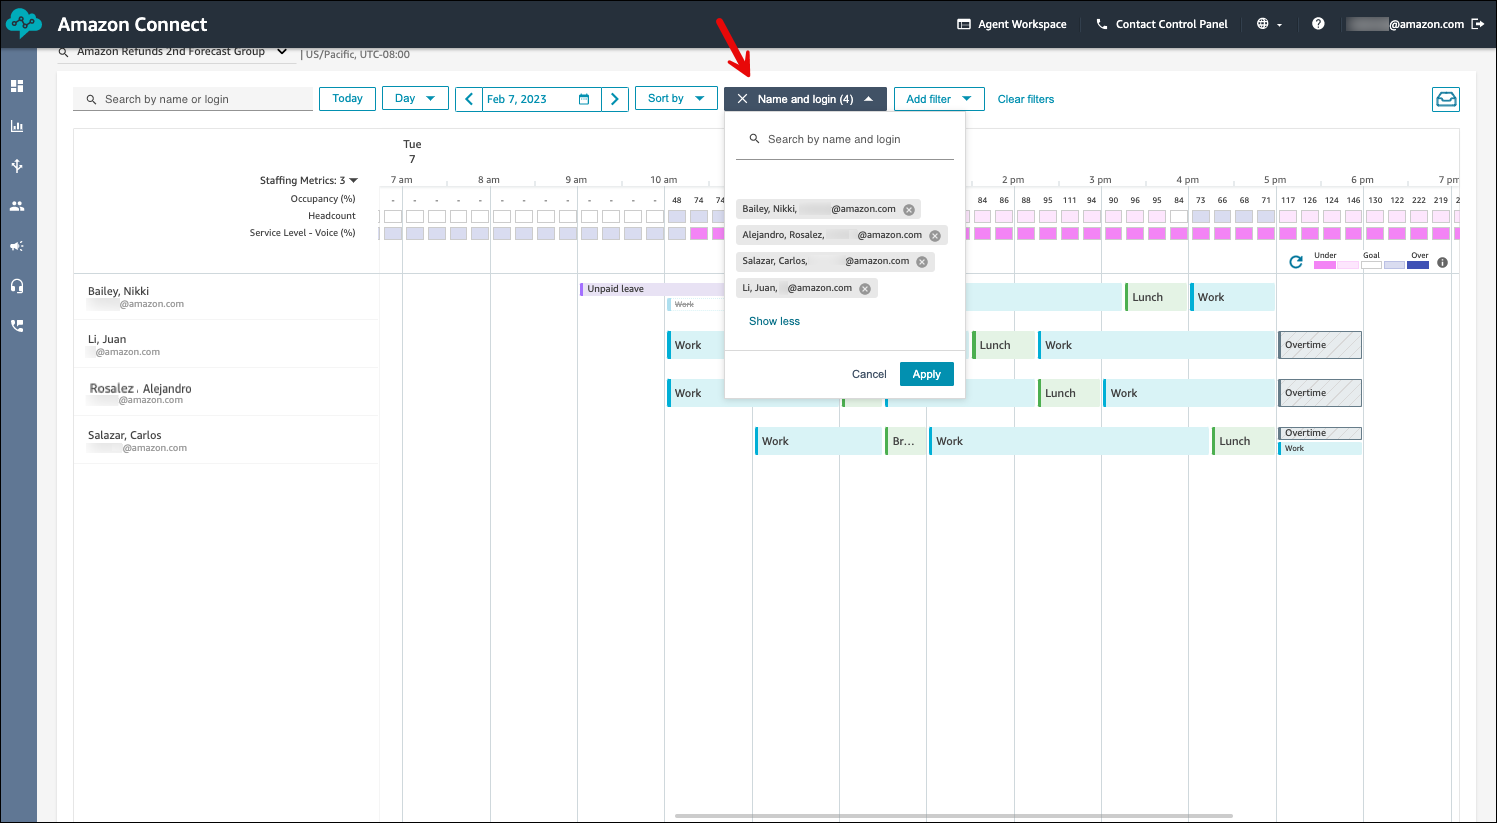
Task: Remove Bailey, Nikki from filter selection
Action: click(x=909, y=210)
